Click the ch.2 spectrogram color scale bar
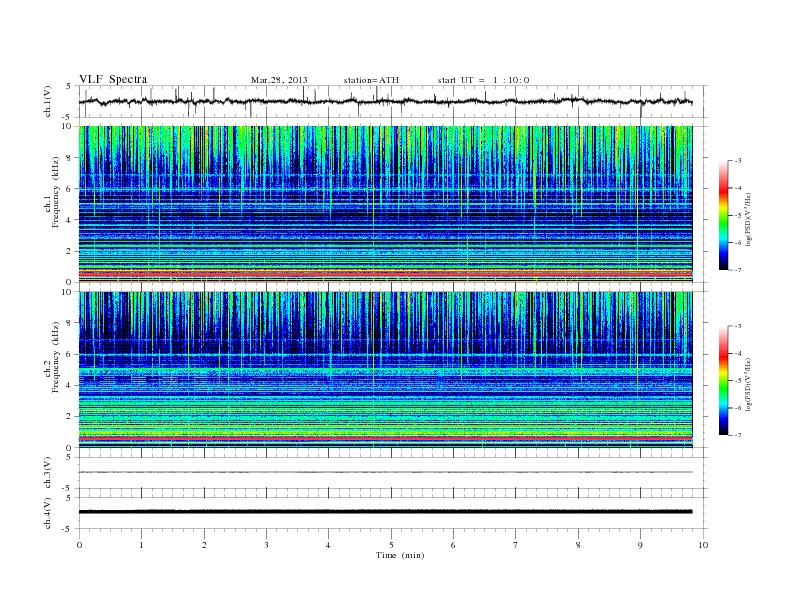 (723, 381)
